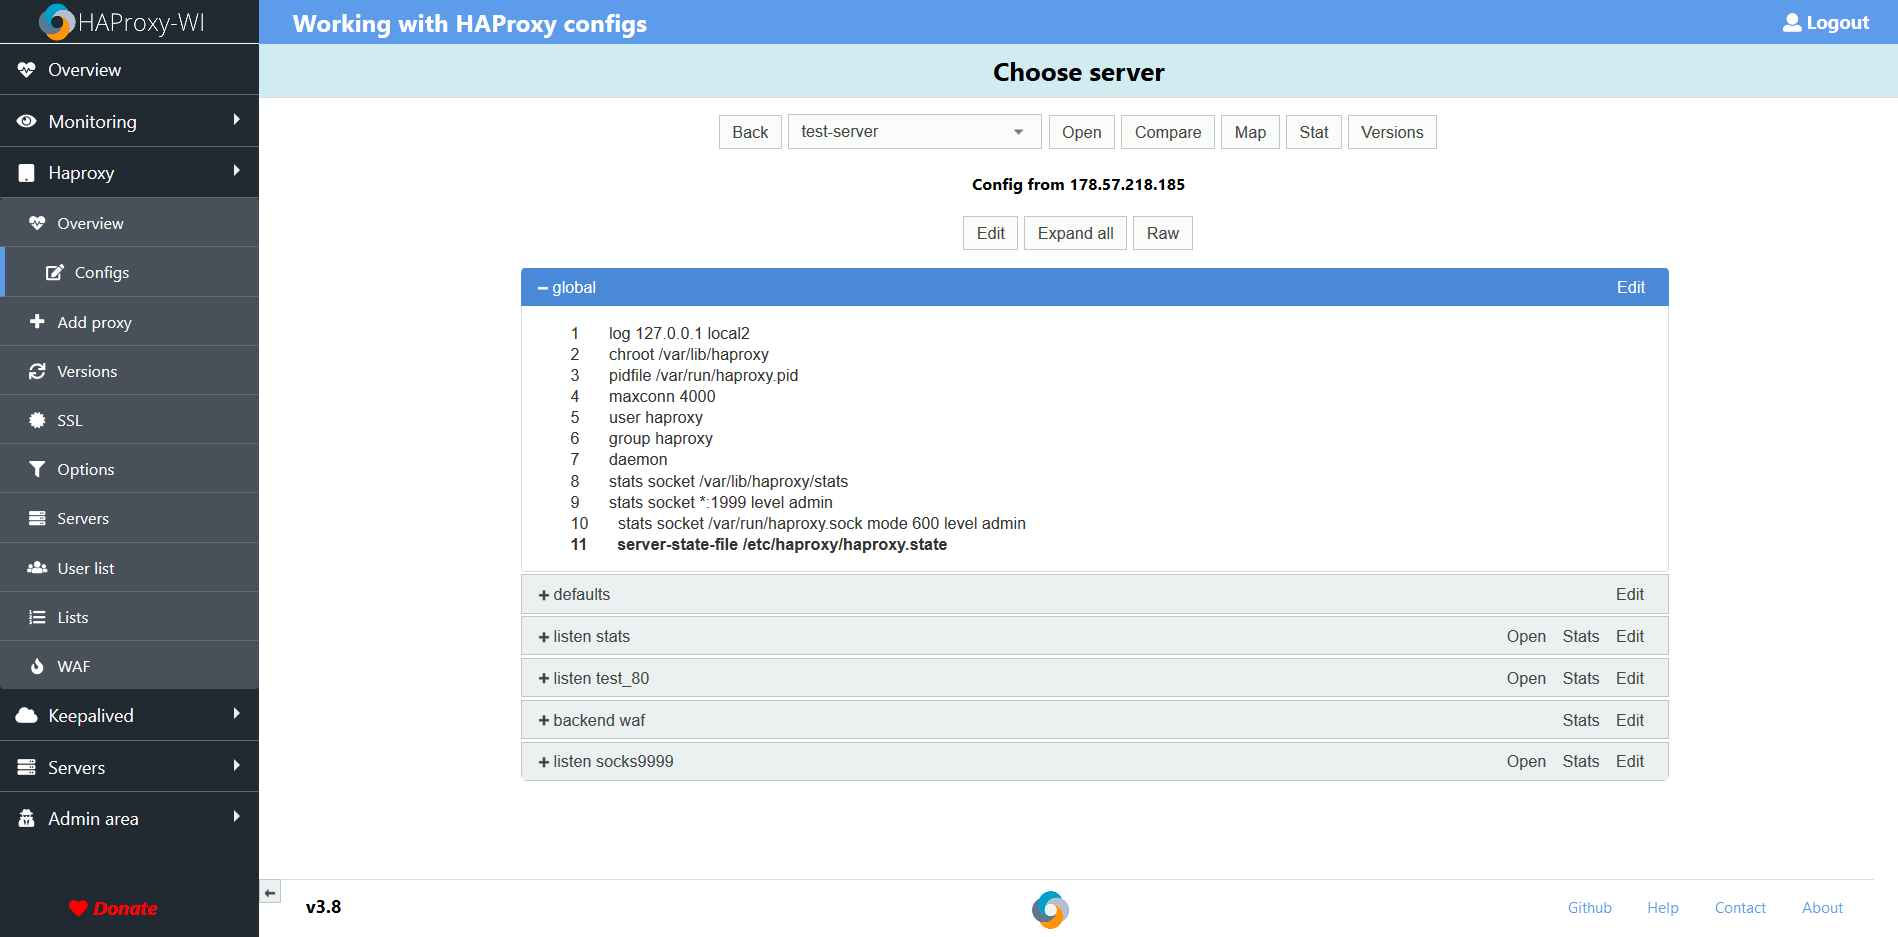1898x937 pixels.
Task: Open the Add proxy menu item
Action: click(x=129, y=322)
